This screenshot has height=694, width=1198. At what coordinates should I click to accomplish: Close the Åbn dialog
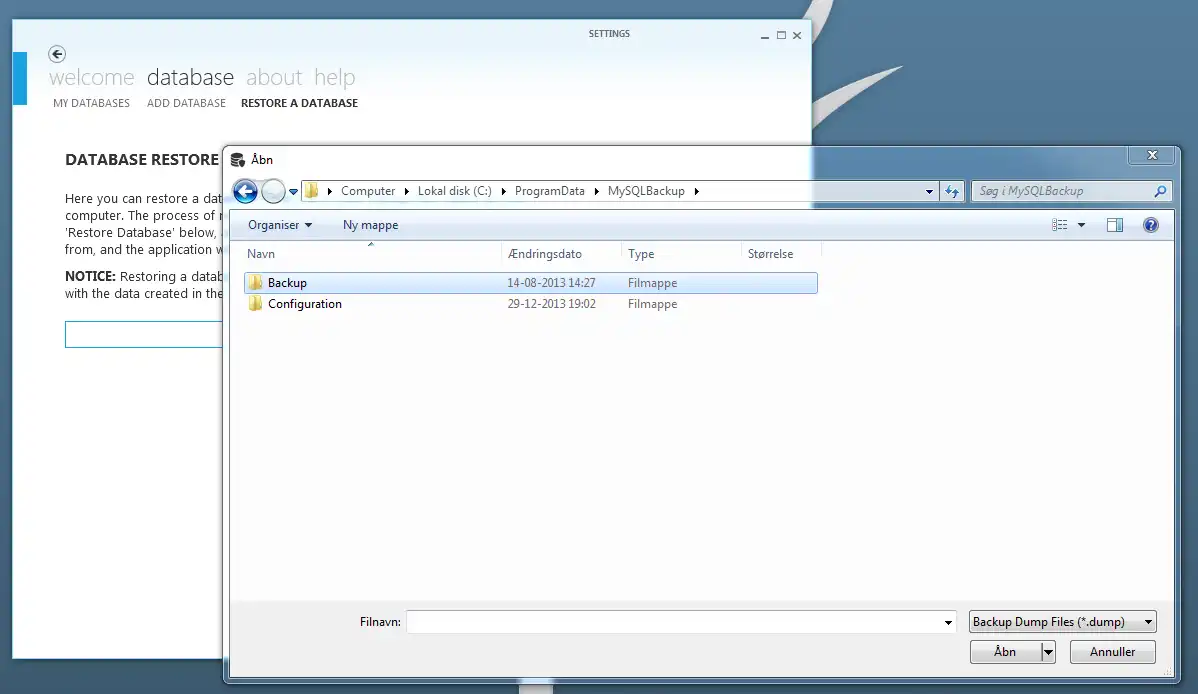tap(1152, 155)
